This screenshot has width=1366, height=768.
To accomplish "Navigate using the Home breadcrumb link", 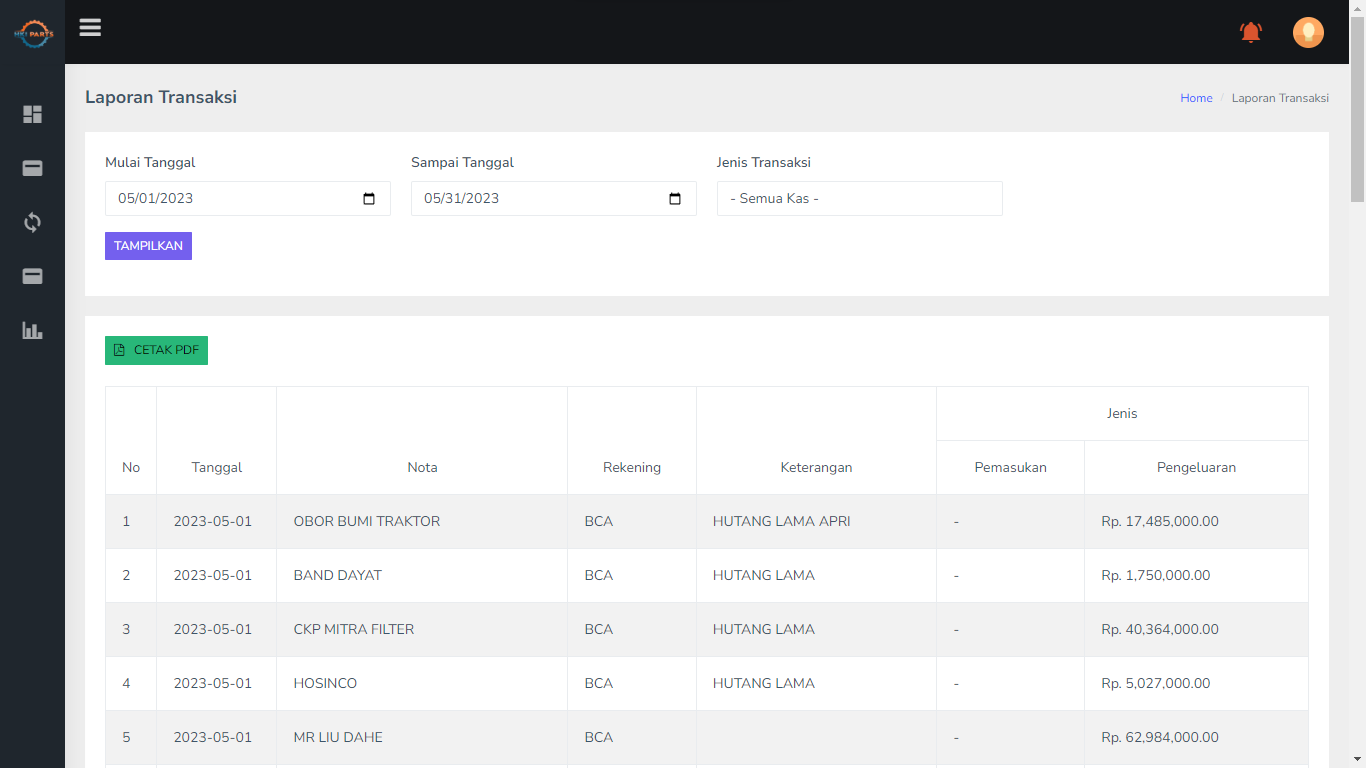I will click(x=1196, y=97).
